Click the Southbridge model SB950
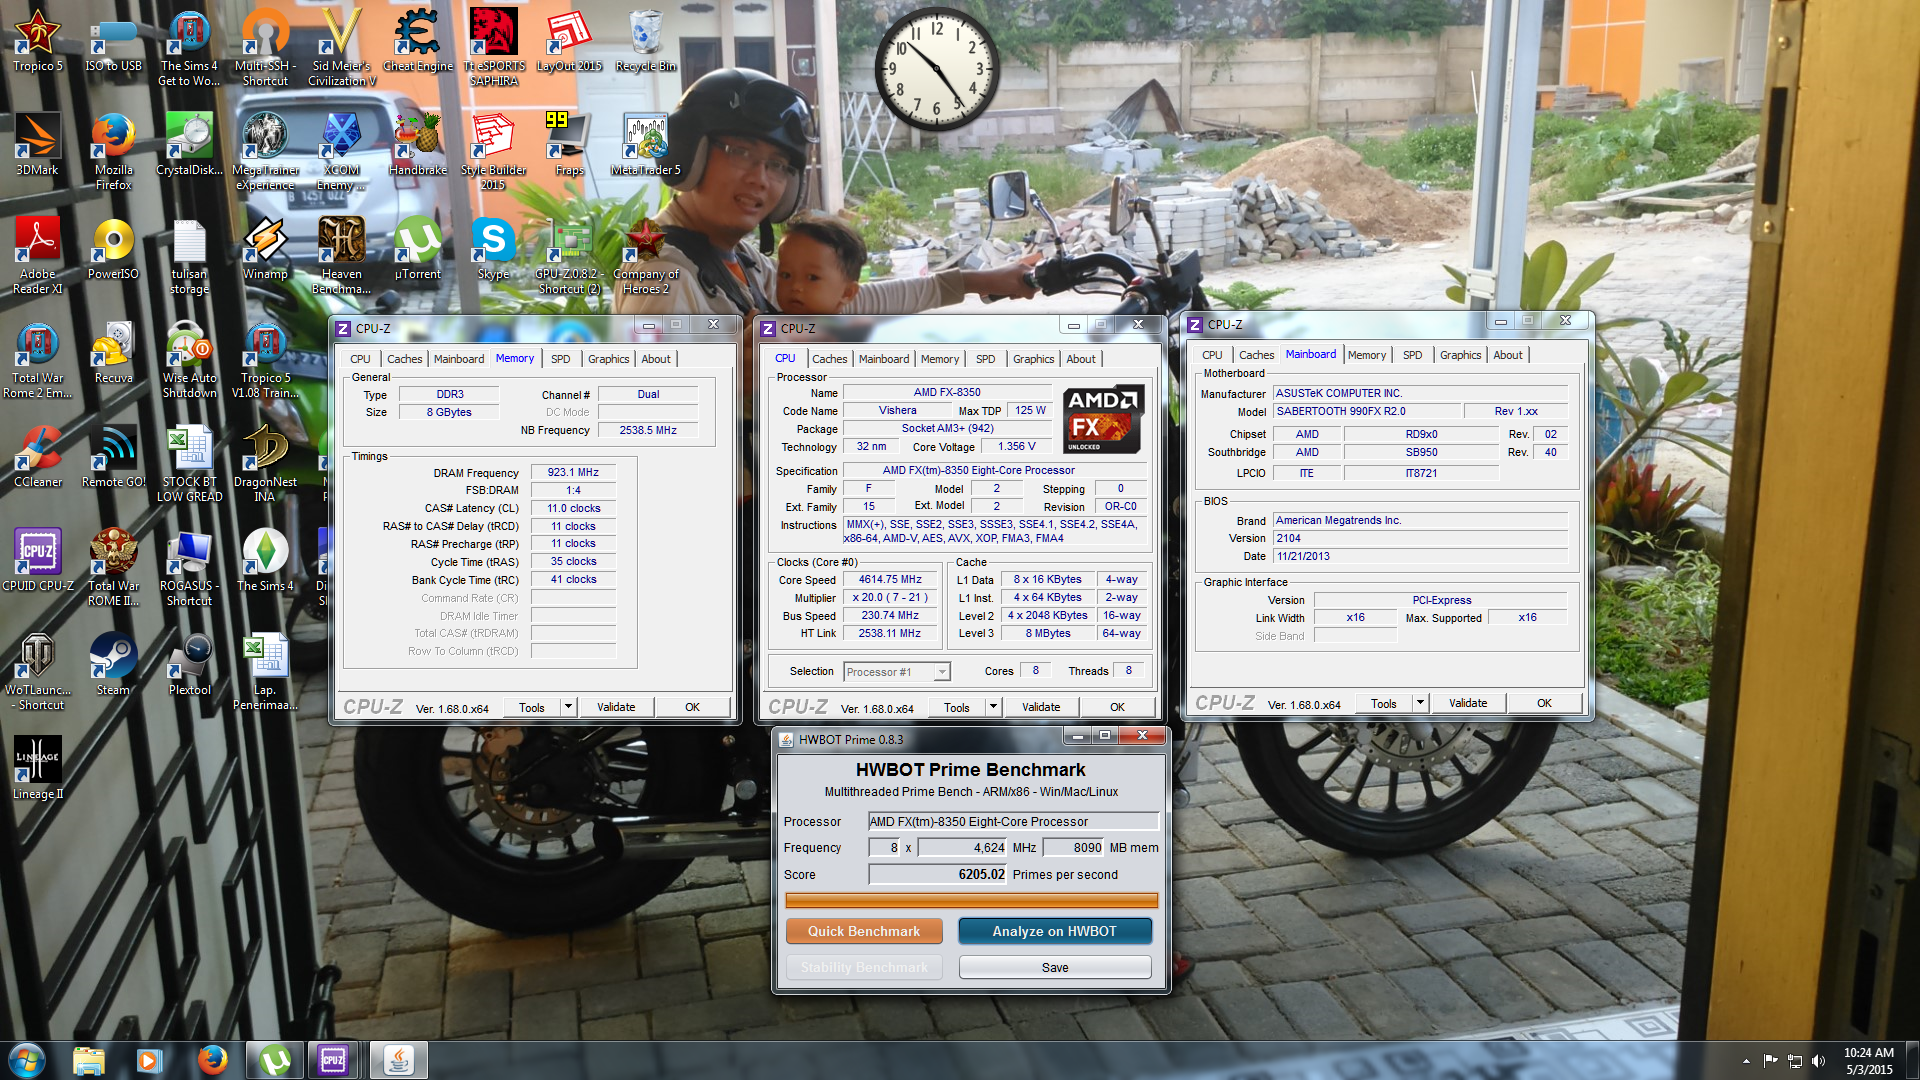 1421,452
